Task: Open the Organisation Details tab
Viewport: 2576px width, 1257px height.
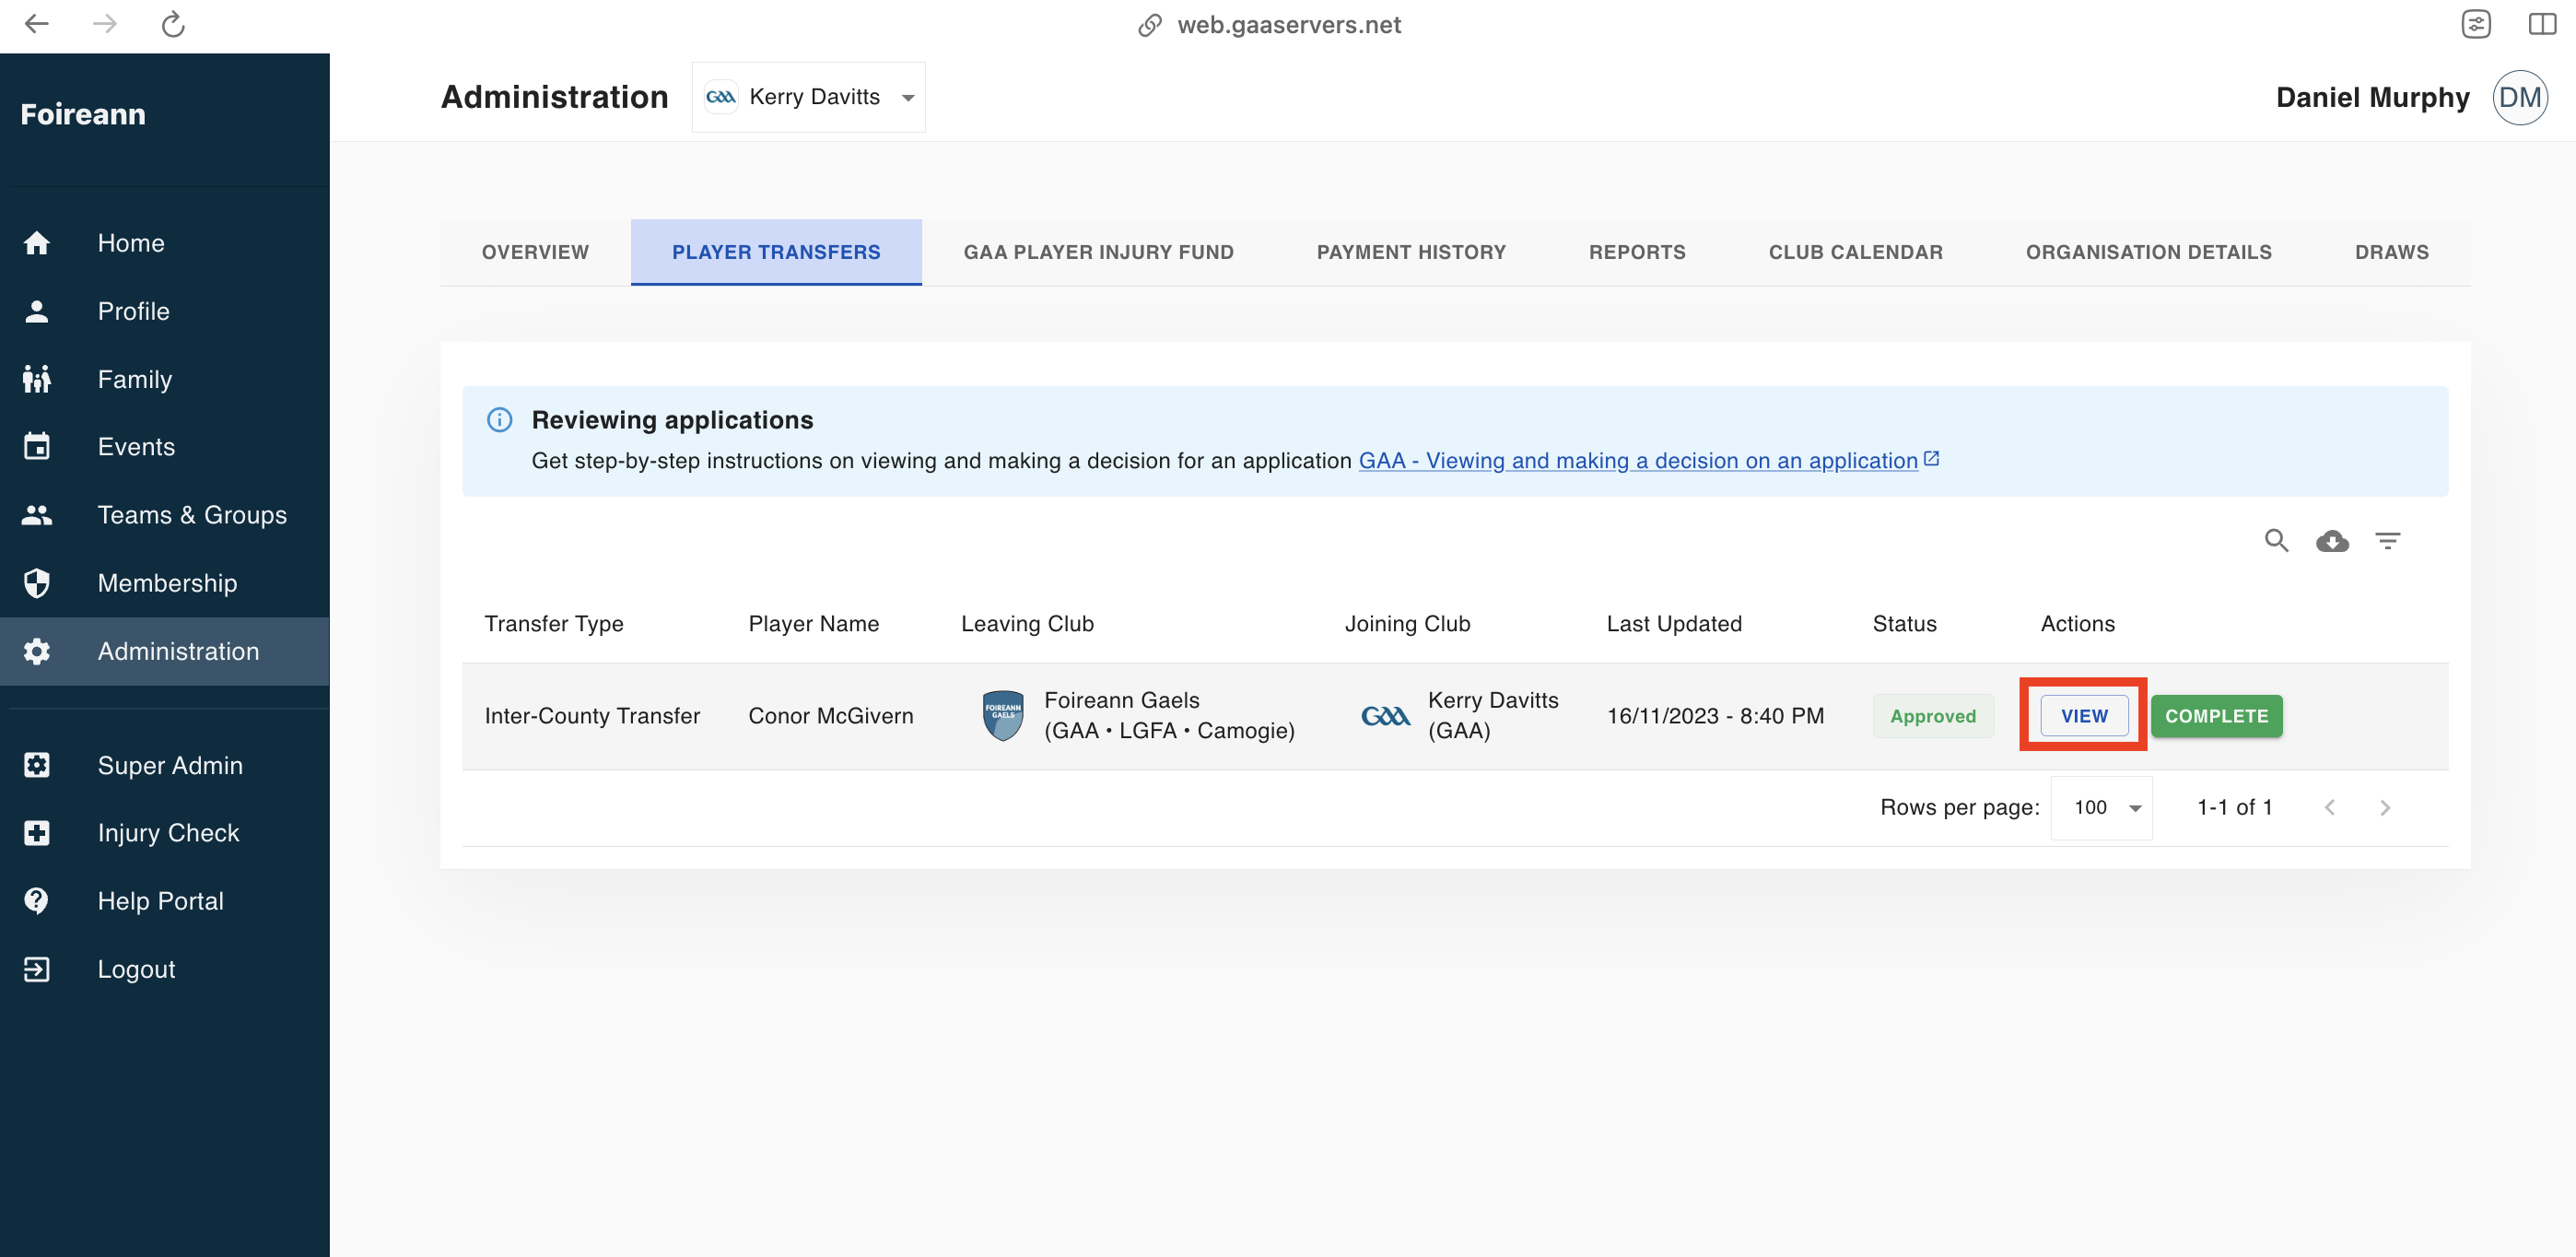Action: [x=2149, y=252]
